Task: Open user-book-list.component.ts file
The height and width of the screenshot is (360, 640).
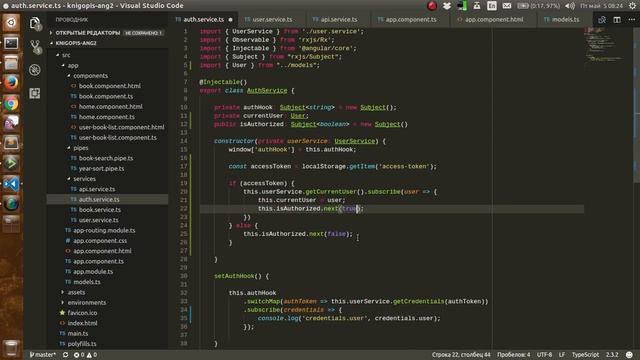Action: pyautogui.click(x=118, y=138)
